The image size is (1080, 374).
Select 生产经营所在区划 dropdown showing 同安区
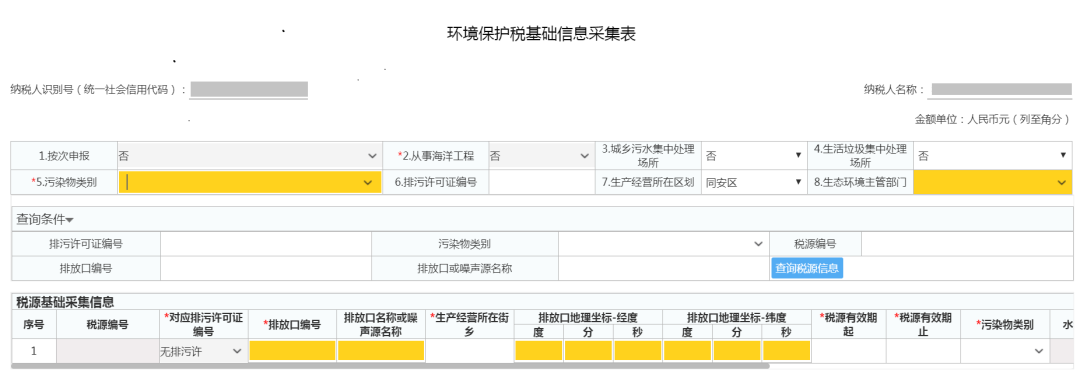[x=754, y=183]
